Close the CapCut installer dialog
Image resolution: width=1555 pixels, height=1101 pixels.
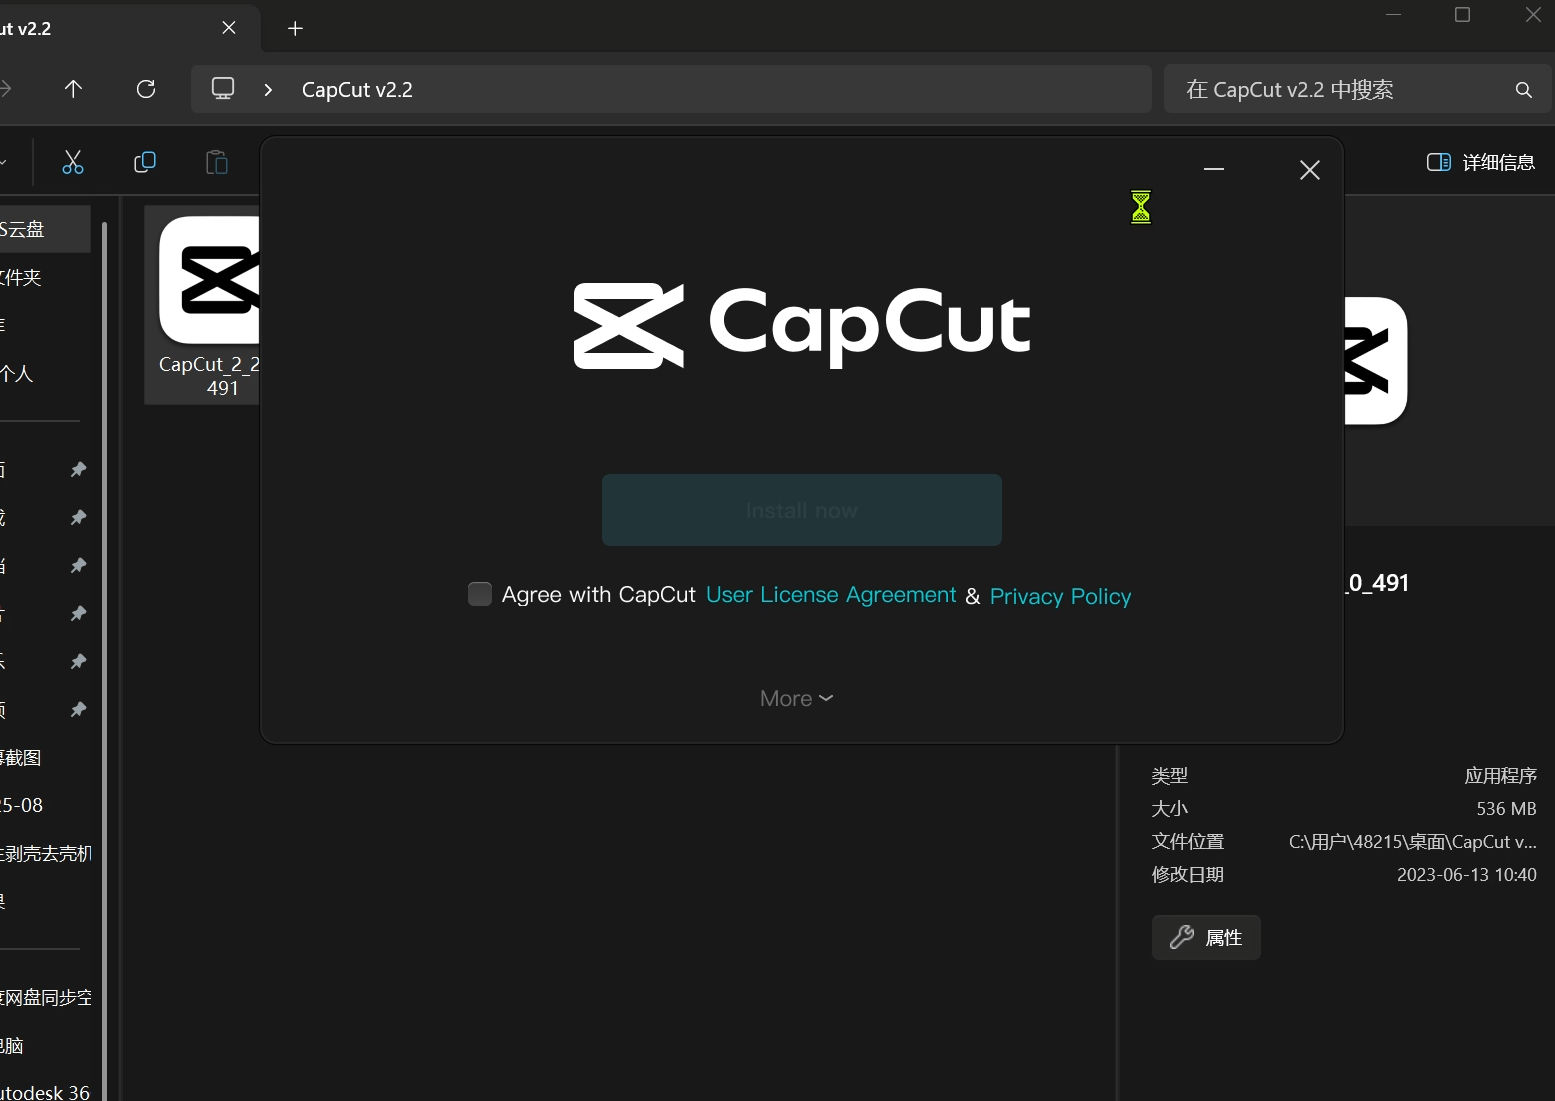tap(1310, 170)
